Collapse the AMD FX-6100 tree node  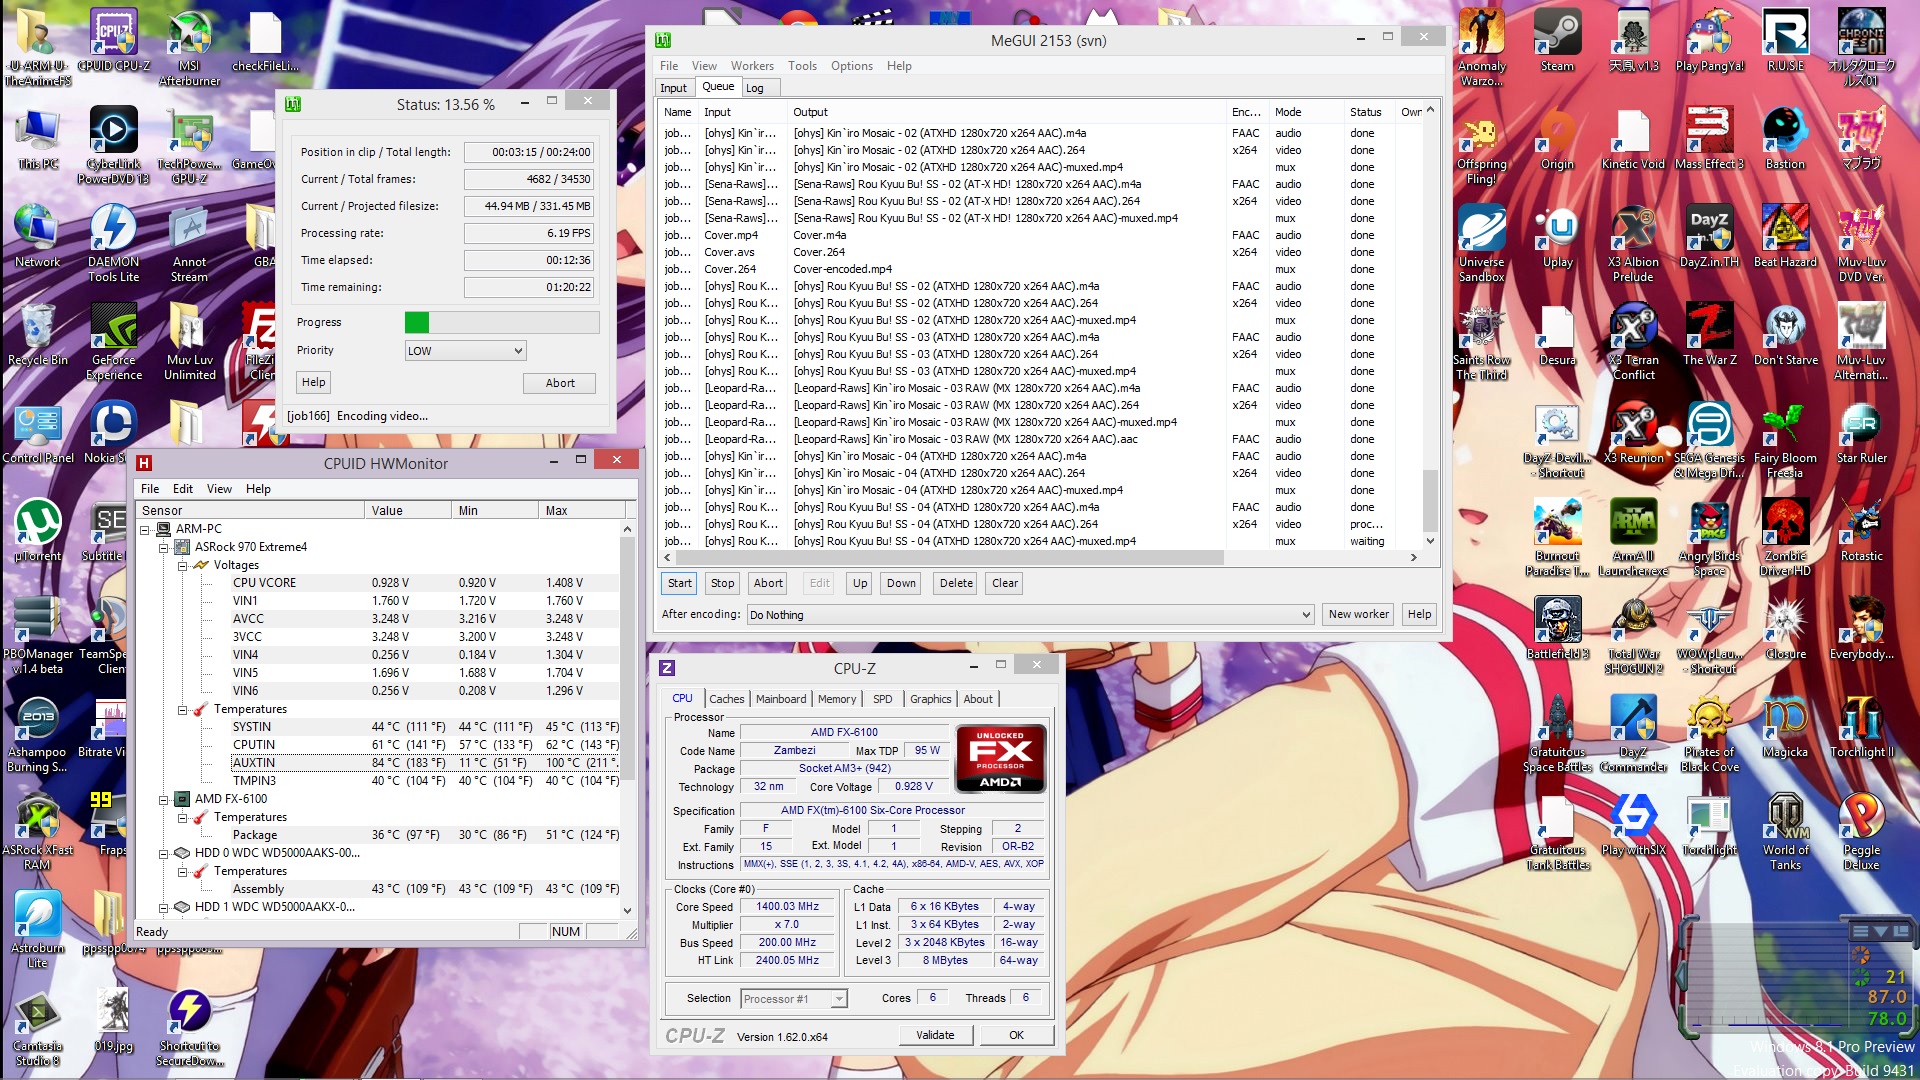point(164,800)
